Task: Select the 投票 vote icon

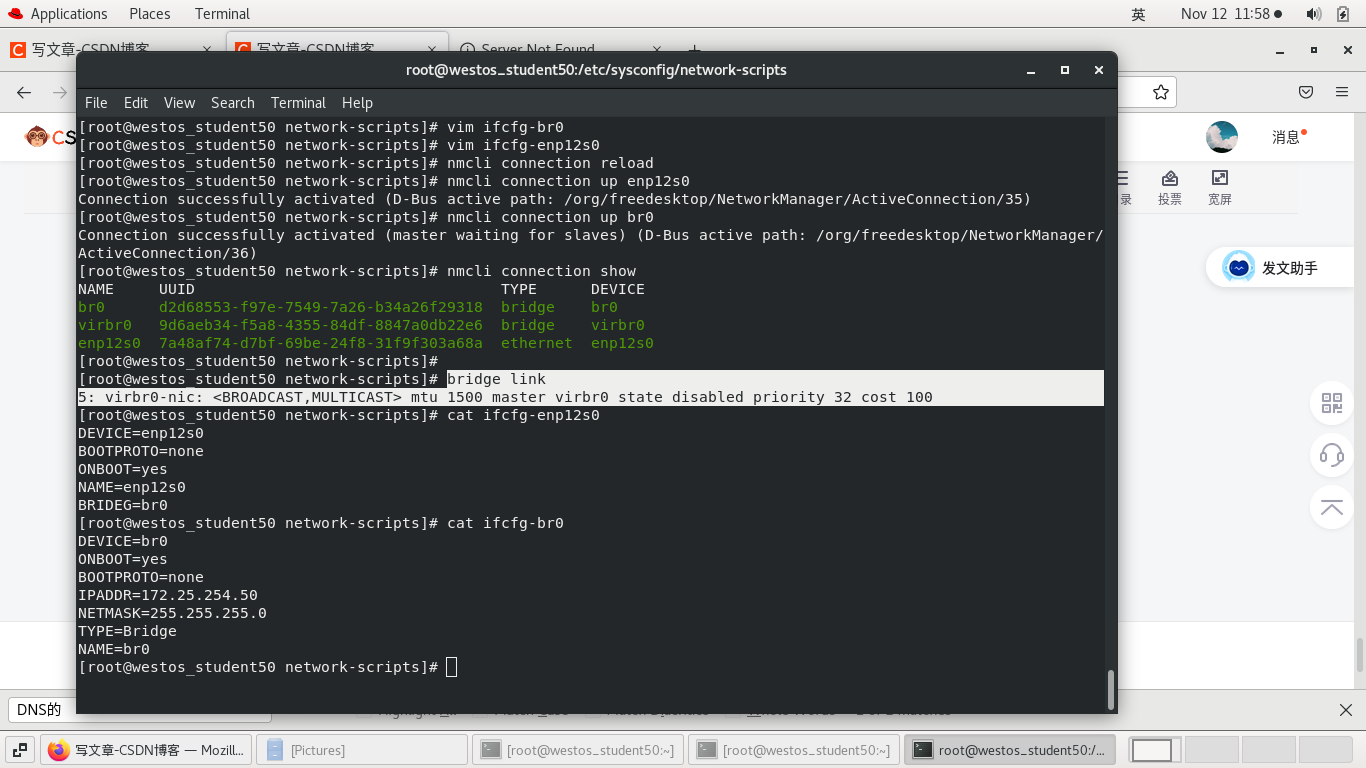Action: (x=1169, y=178)
